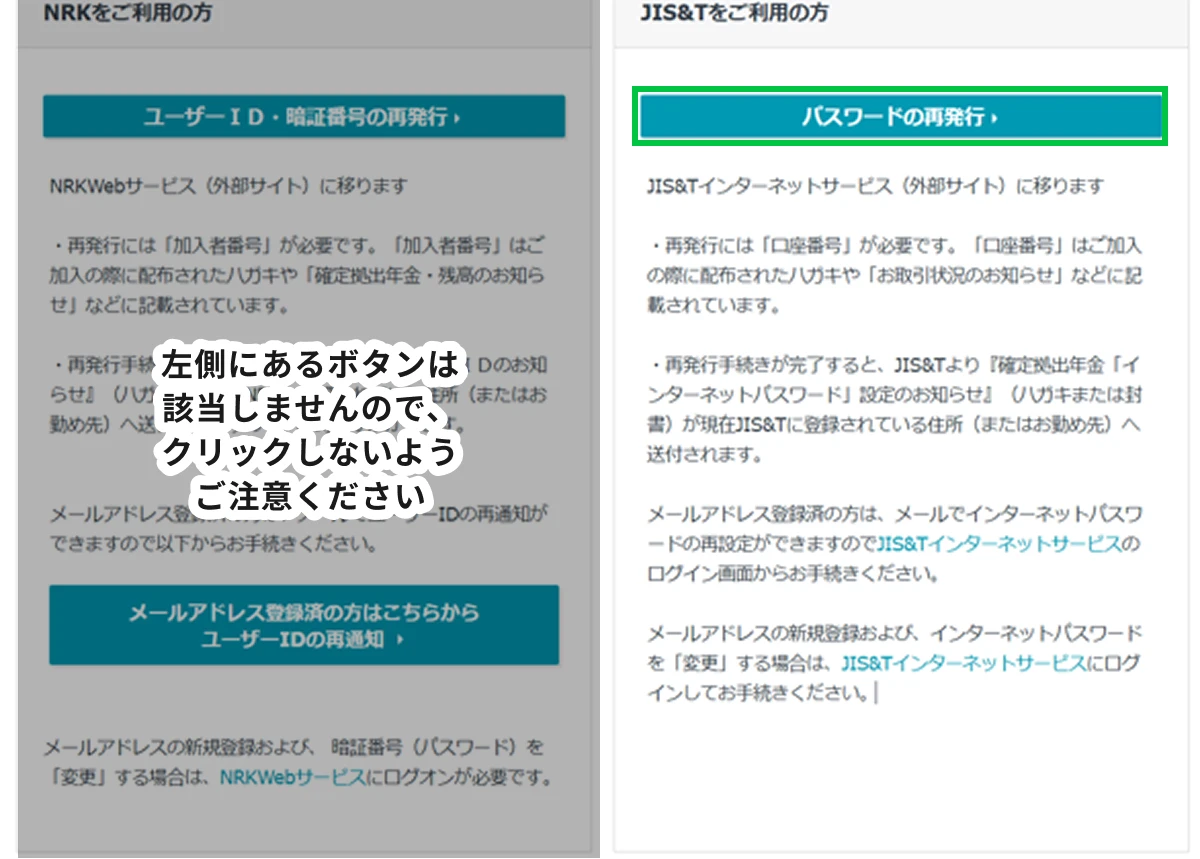
Task: Click the 「加入者番号」が必要です paragraph
Action: (x=297, y=275)
